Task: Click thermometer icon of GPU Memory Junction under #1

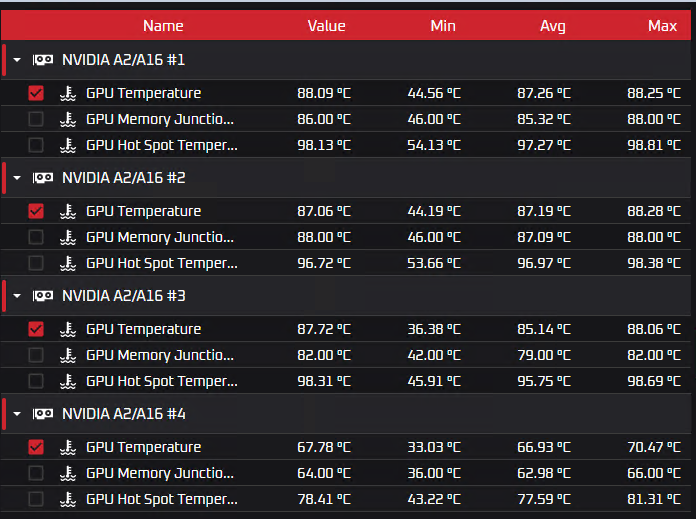Action: tap(68, 119)
